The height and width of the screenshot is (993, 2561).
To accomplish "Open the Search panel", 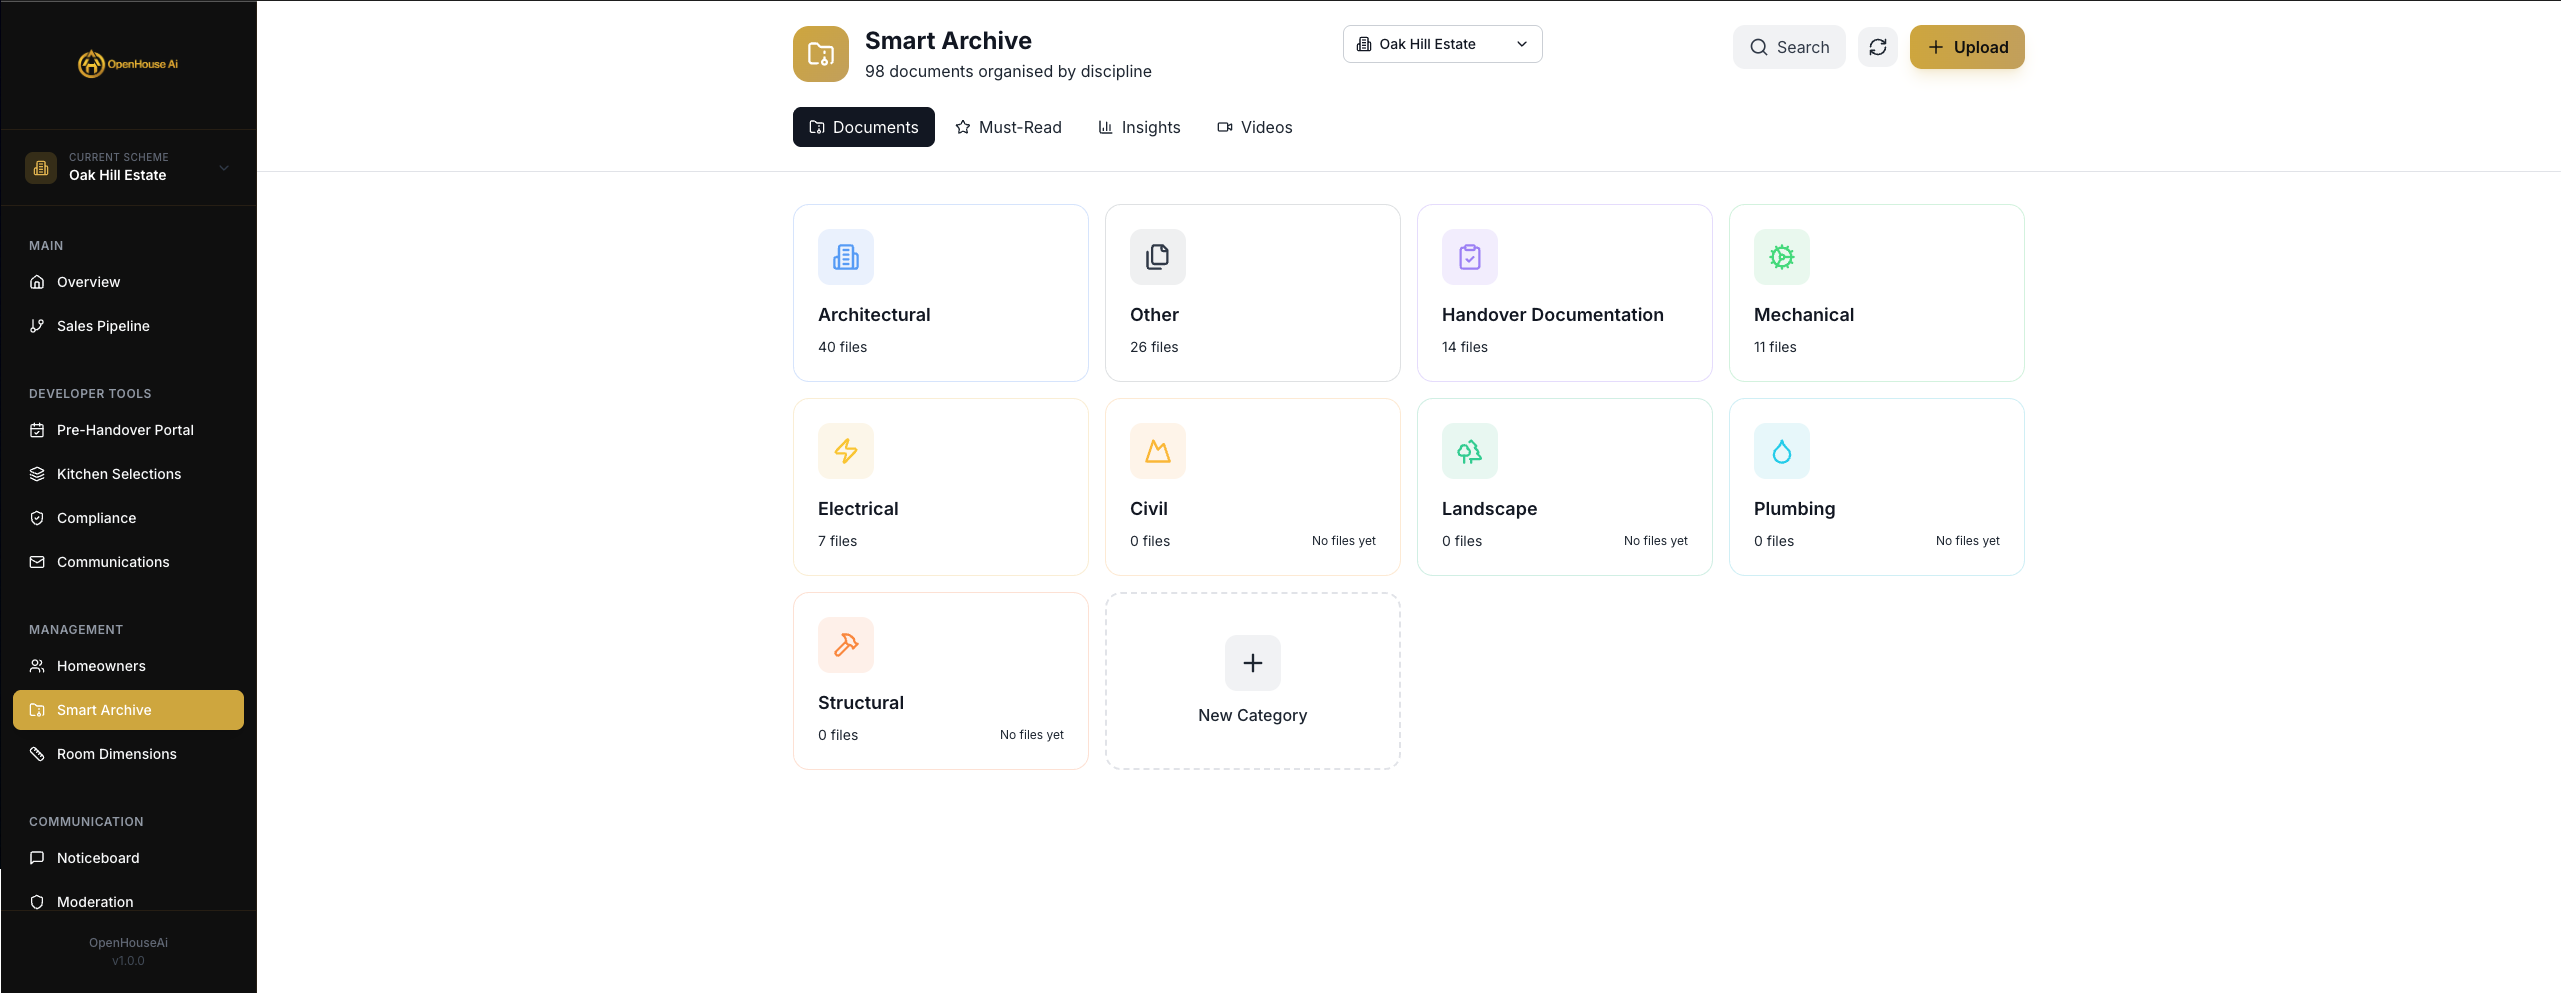I will (x=1789, y=46).
